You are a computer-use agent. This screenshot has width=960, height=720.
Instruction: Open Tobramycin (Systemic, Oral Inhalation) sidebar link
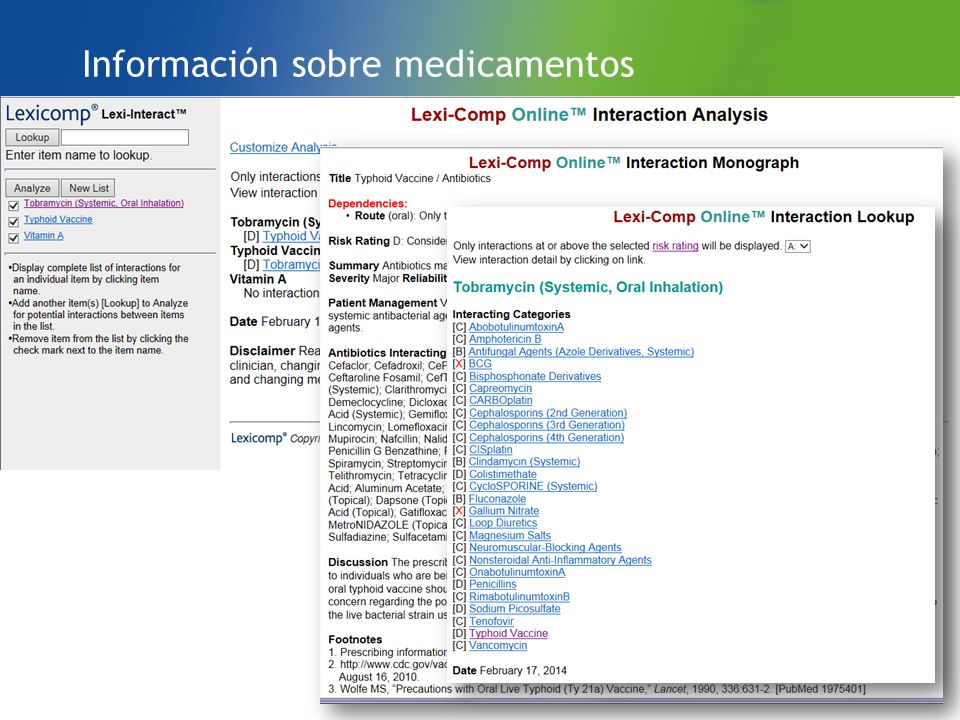(x=103, y=203)
